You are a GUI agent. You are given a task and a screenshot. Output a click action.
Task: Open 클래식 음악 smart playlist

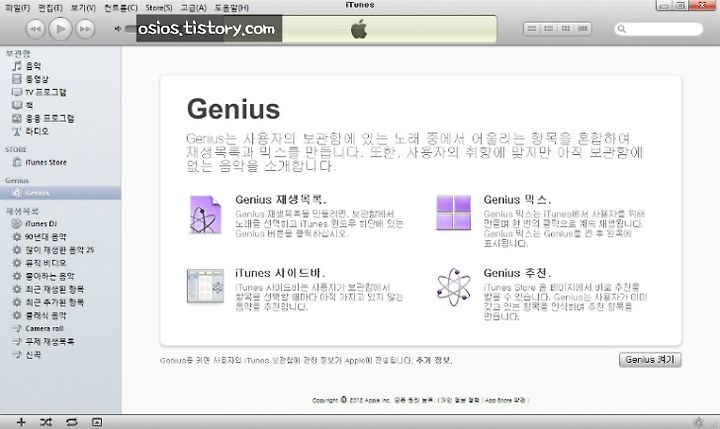(x=61, y=316)
